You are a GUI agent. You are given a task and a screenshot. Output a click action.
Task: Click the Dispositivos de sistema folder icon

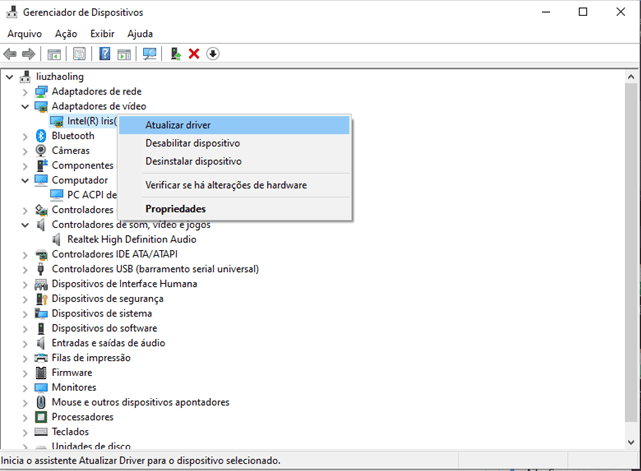41,314
